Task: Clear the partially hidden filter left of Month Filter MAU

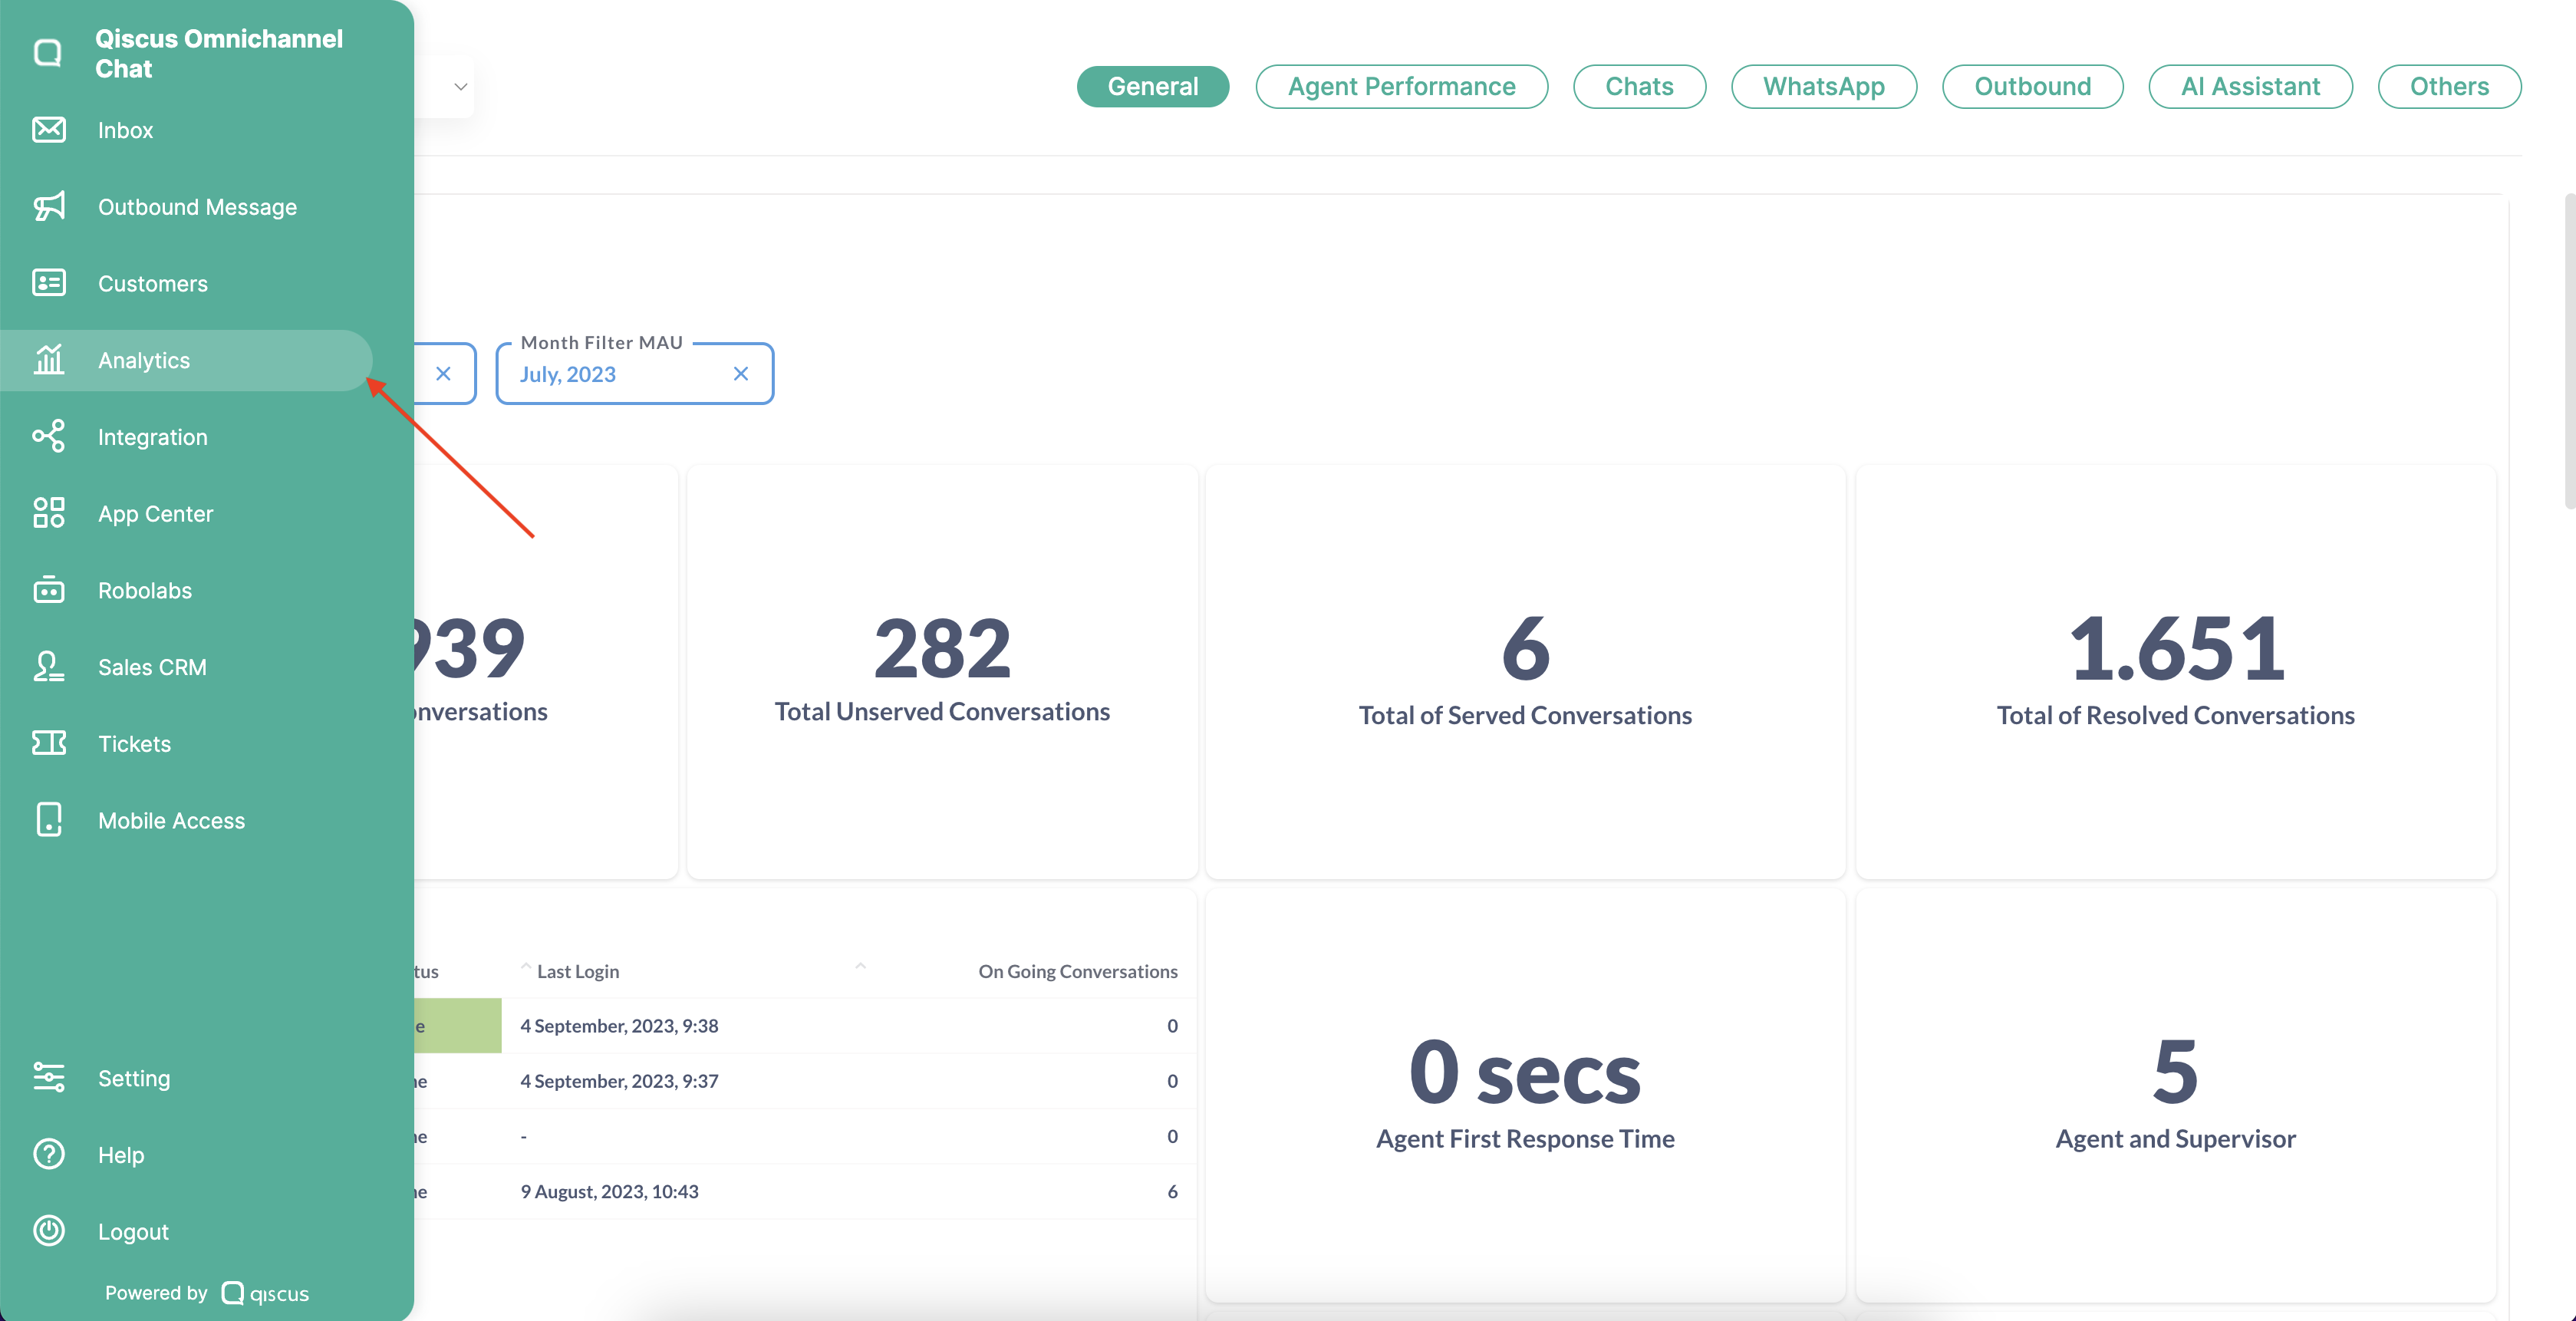Action: click(444, 374)
